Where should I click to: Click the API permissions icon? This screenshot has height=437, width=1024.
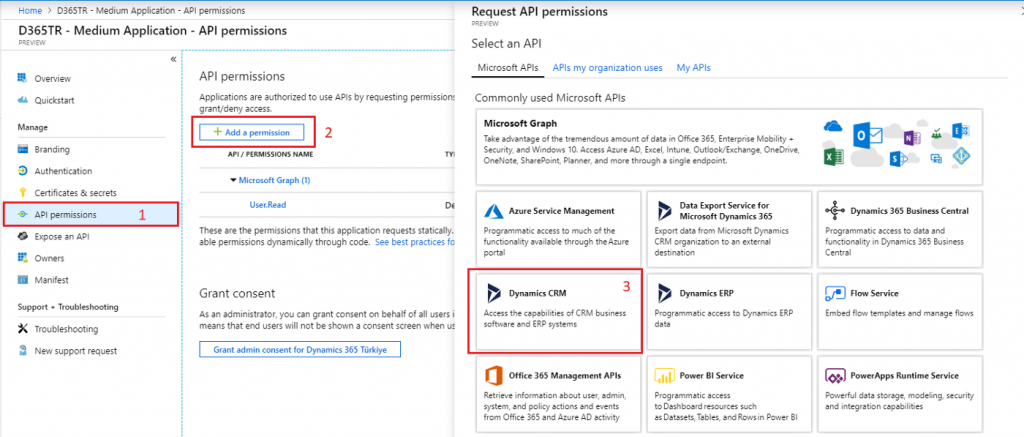coord(23,214)
